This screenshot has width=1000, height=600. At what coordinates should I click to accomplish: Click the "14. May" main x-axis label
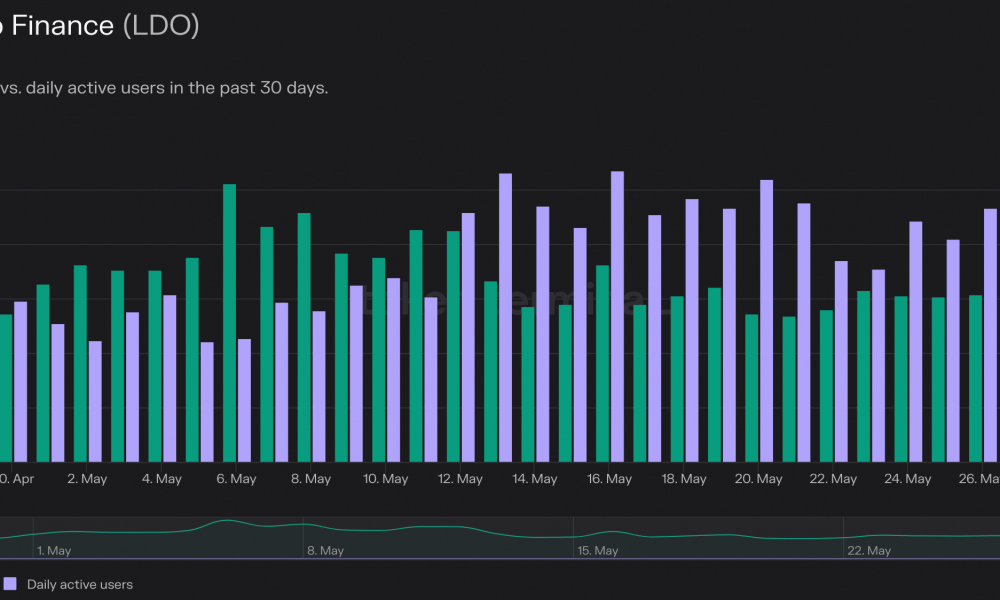click(535, 479)
